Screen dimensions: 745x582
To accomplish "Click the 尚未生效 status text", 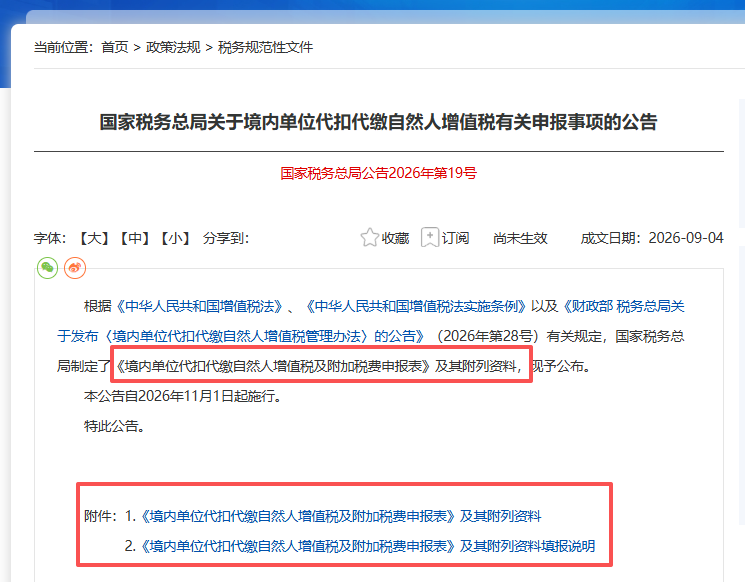I will 520,238.
